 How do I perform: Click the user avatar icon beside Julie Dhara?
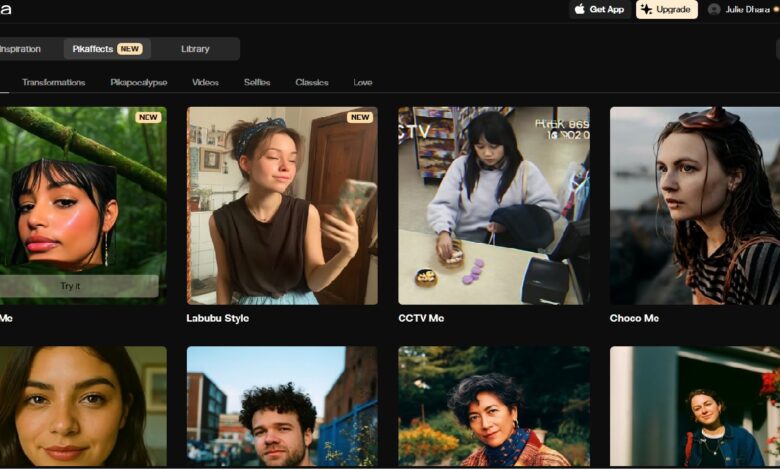click(714, 9)
